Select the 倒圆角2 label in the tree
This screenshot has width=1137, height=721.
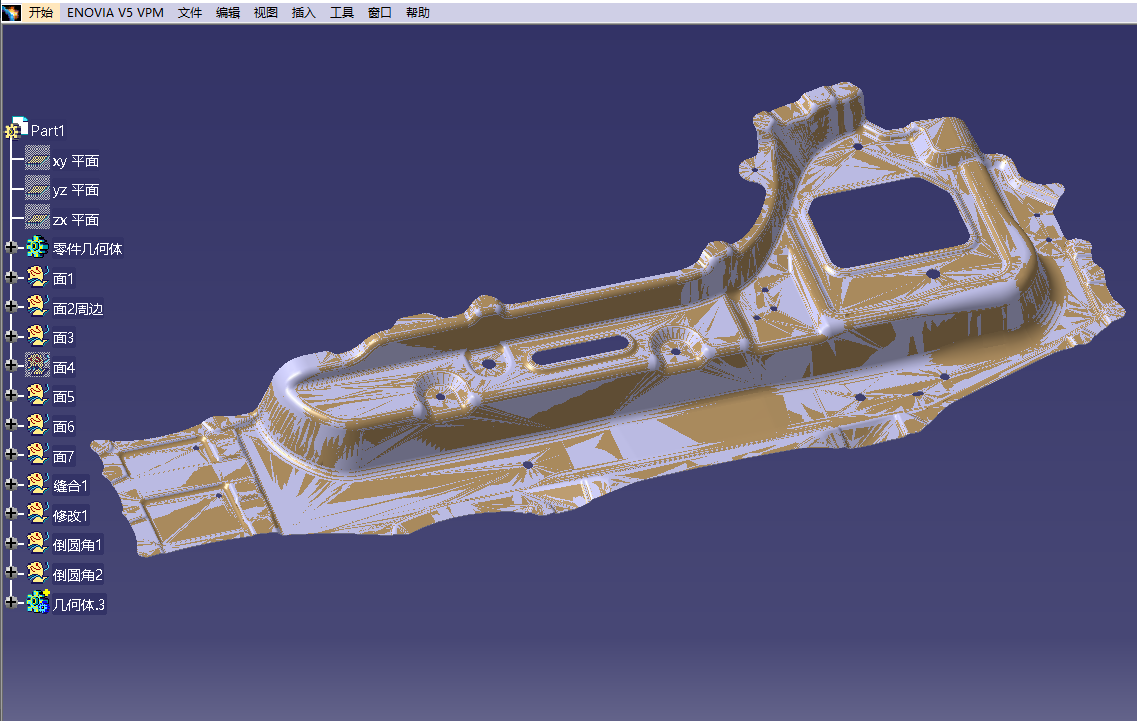78,574
